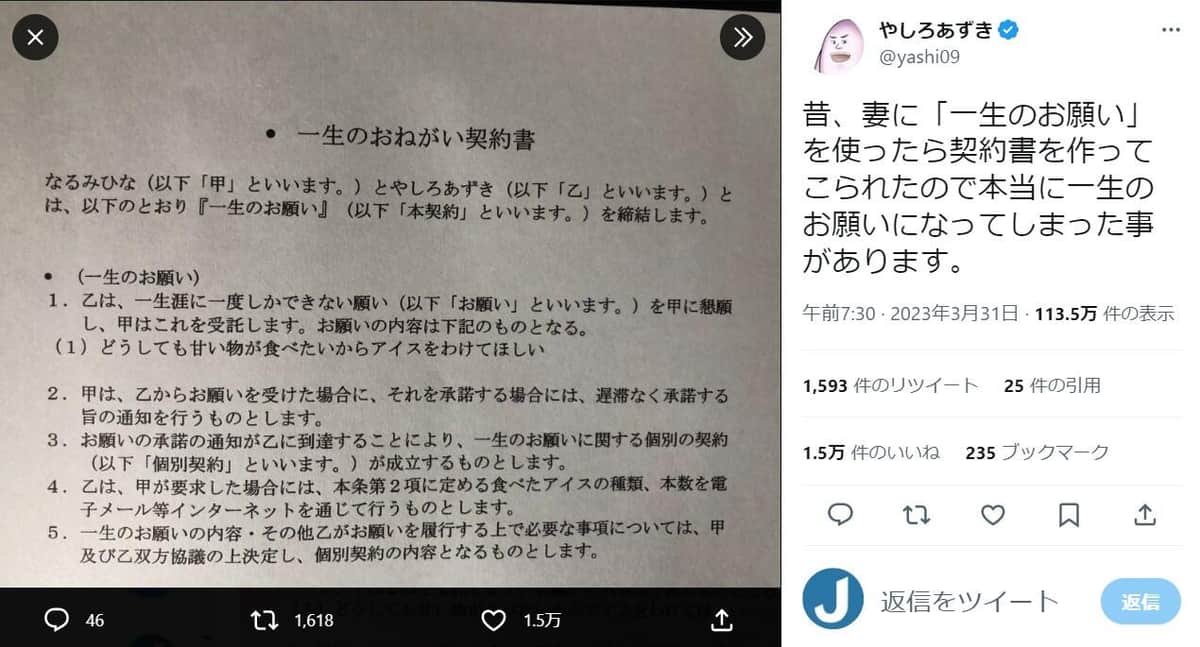Close the image viewer with X icon
Image resolution: width=1200 pixels, height=647 pixels.
35,37
